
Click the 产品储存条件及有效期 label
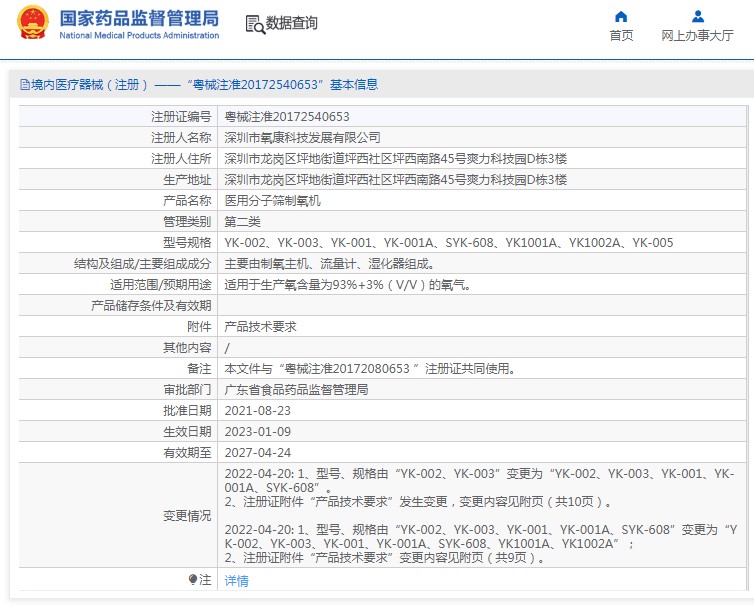pyautogui.click(x=151, y=305)
